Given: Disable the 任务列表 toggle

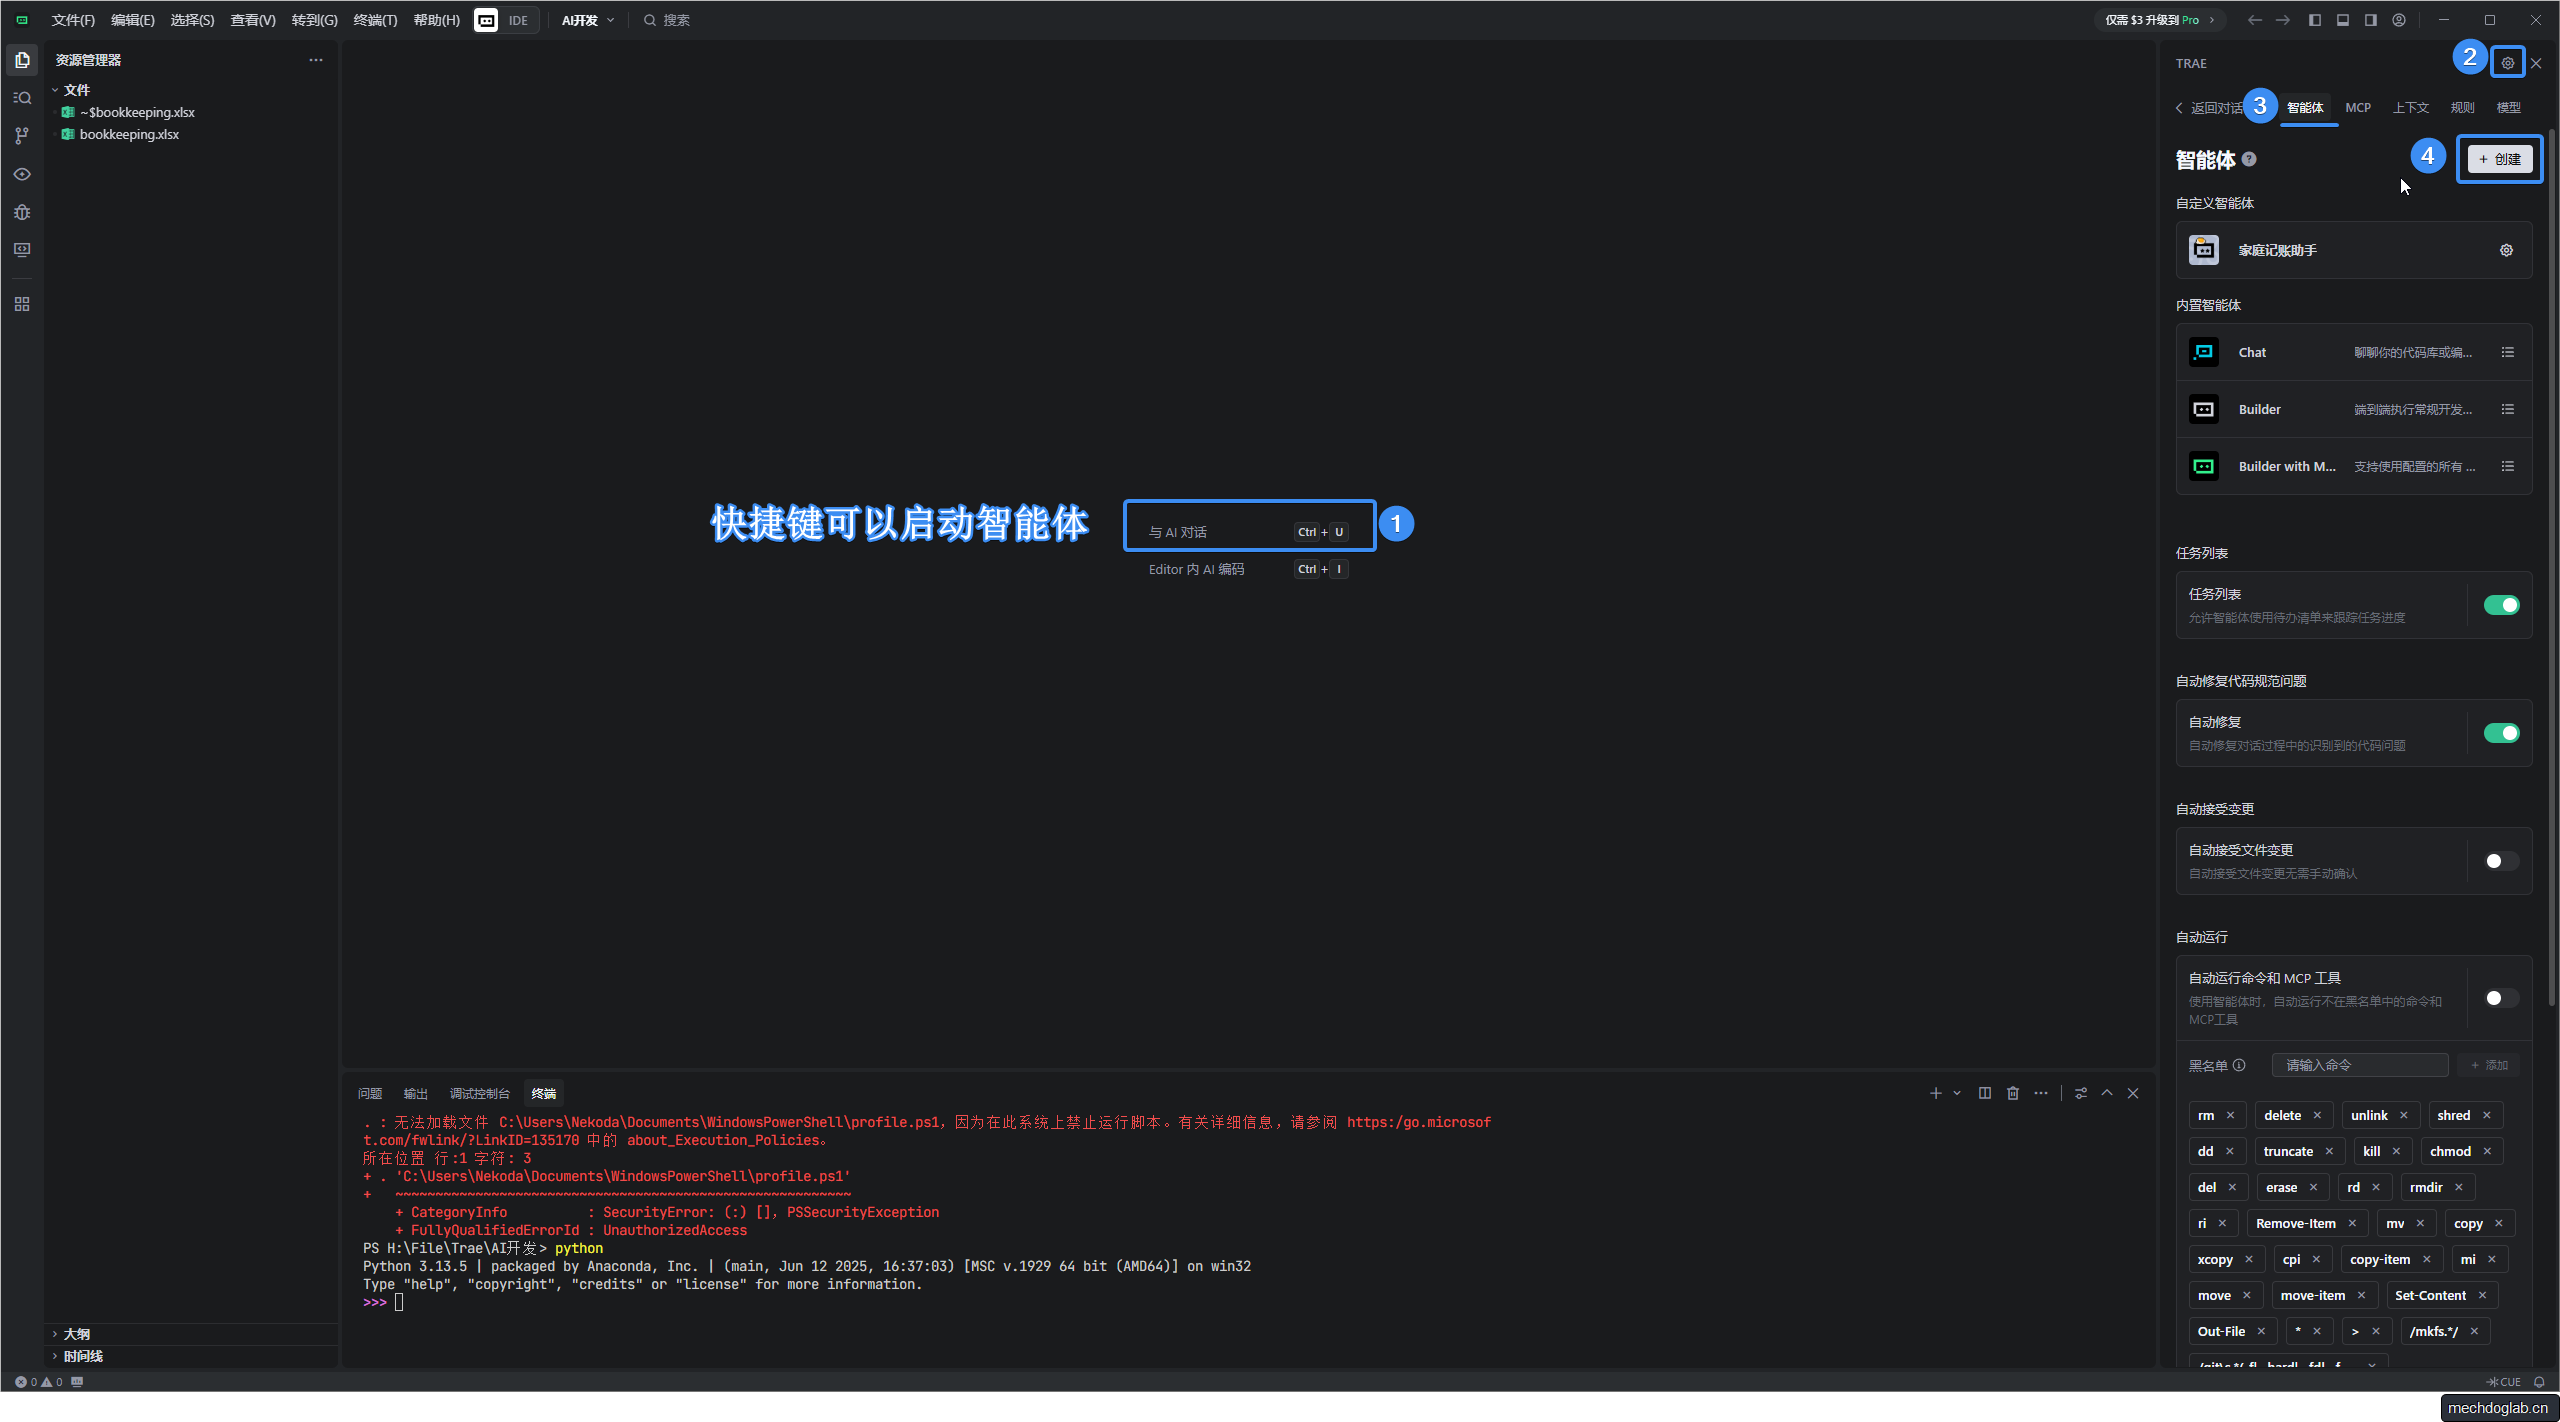Looking at the screenshot, I should (x=2501, y=605).
